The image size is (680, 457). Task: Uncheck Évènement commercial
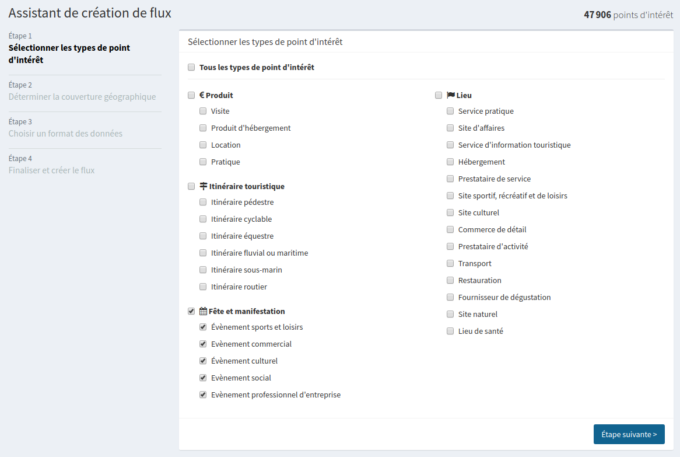click(x=203, y=344)
